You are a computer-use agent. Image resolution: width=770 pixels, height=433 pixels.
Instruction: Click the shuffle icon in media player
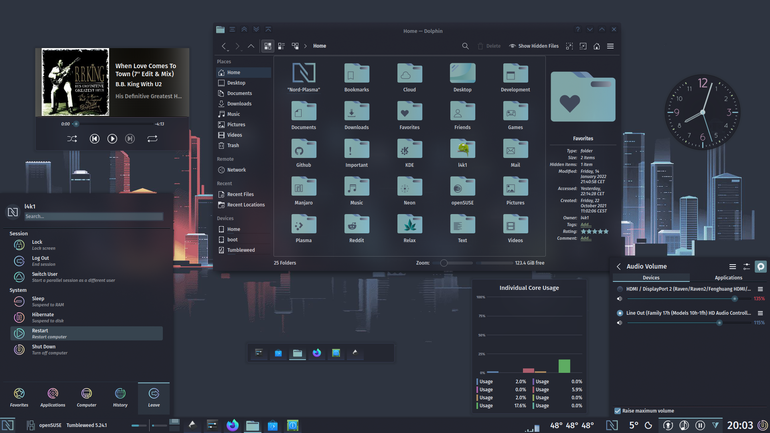(72, 139)
